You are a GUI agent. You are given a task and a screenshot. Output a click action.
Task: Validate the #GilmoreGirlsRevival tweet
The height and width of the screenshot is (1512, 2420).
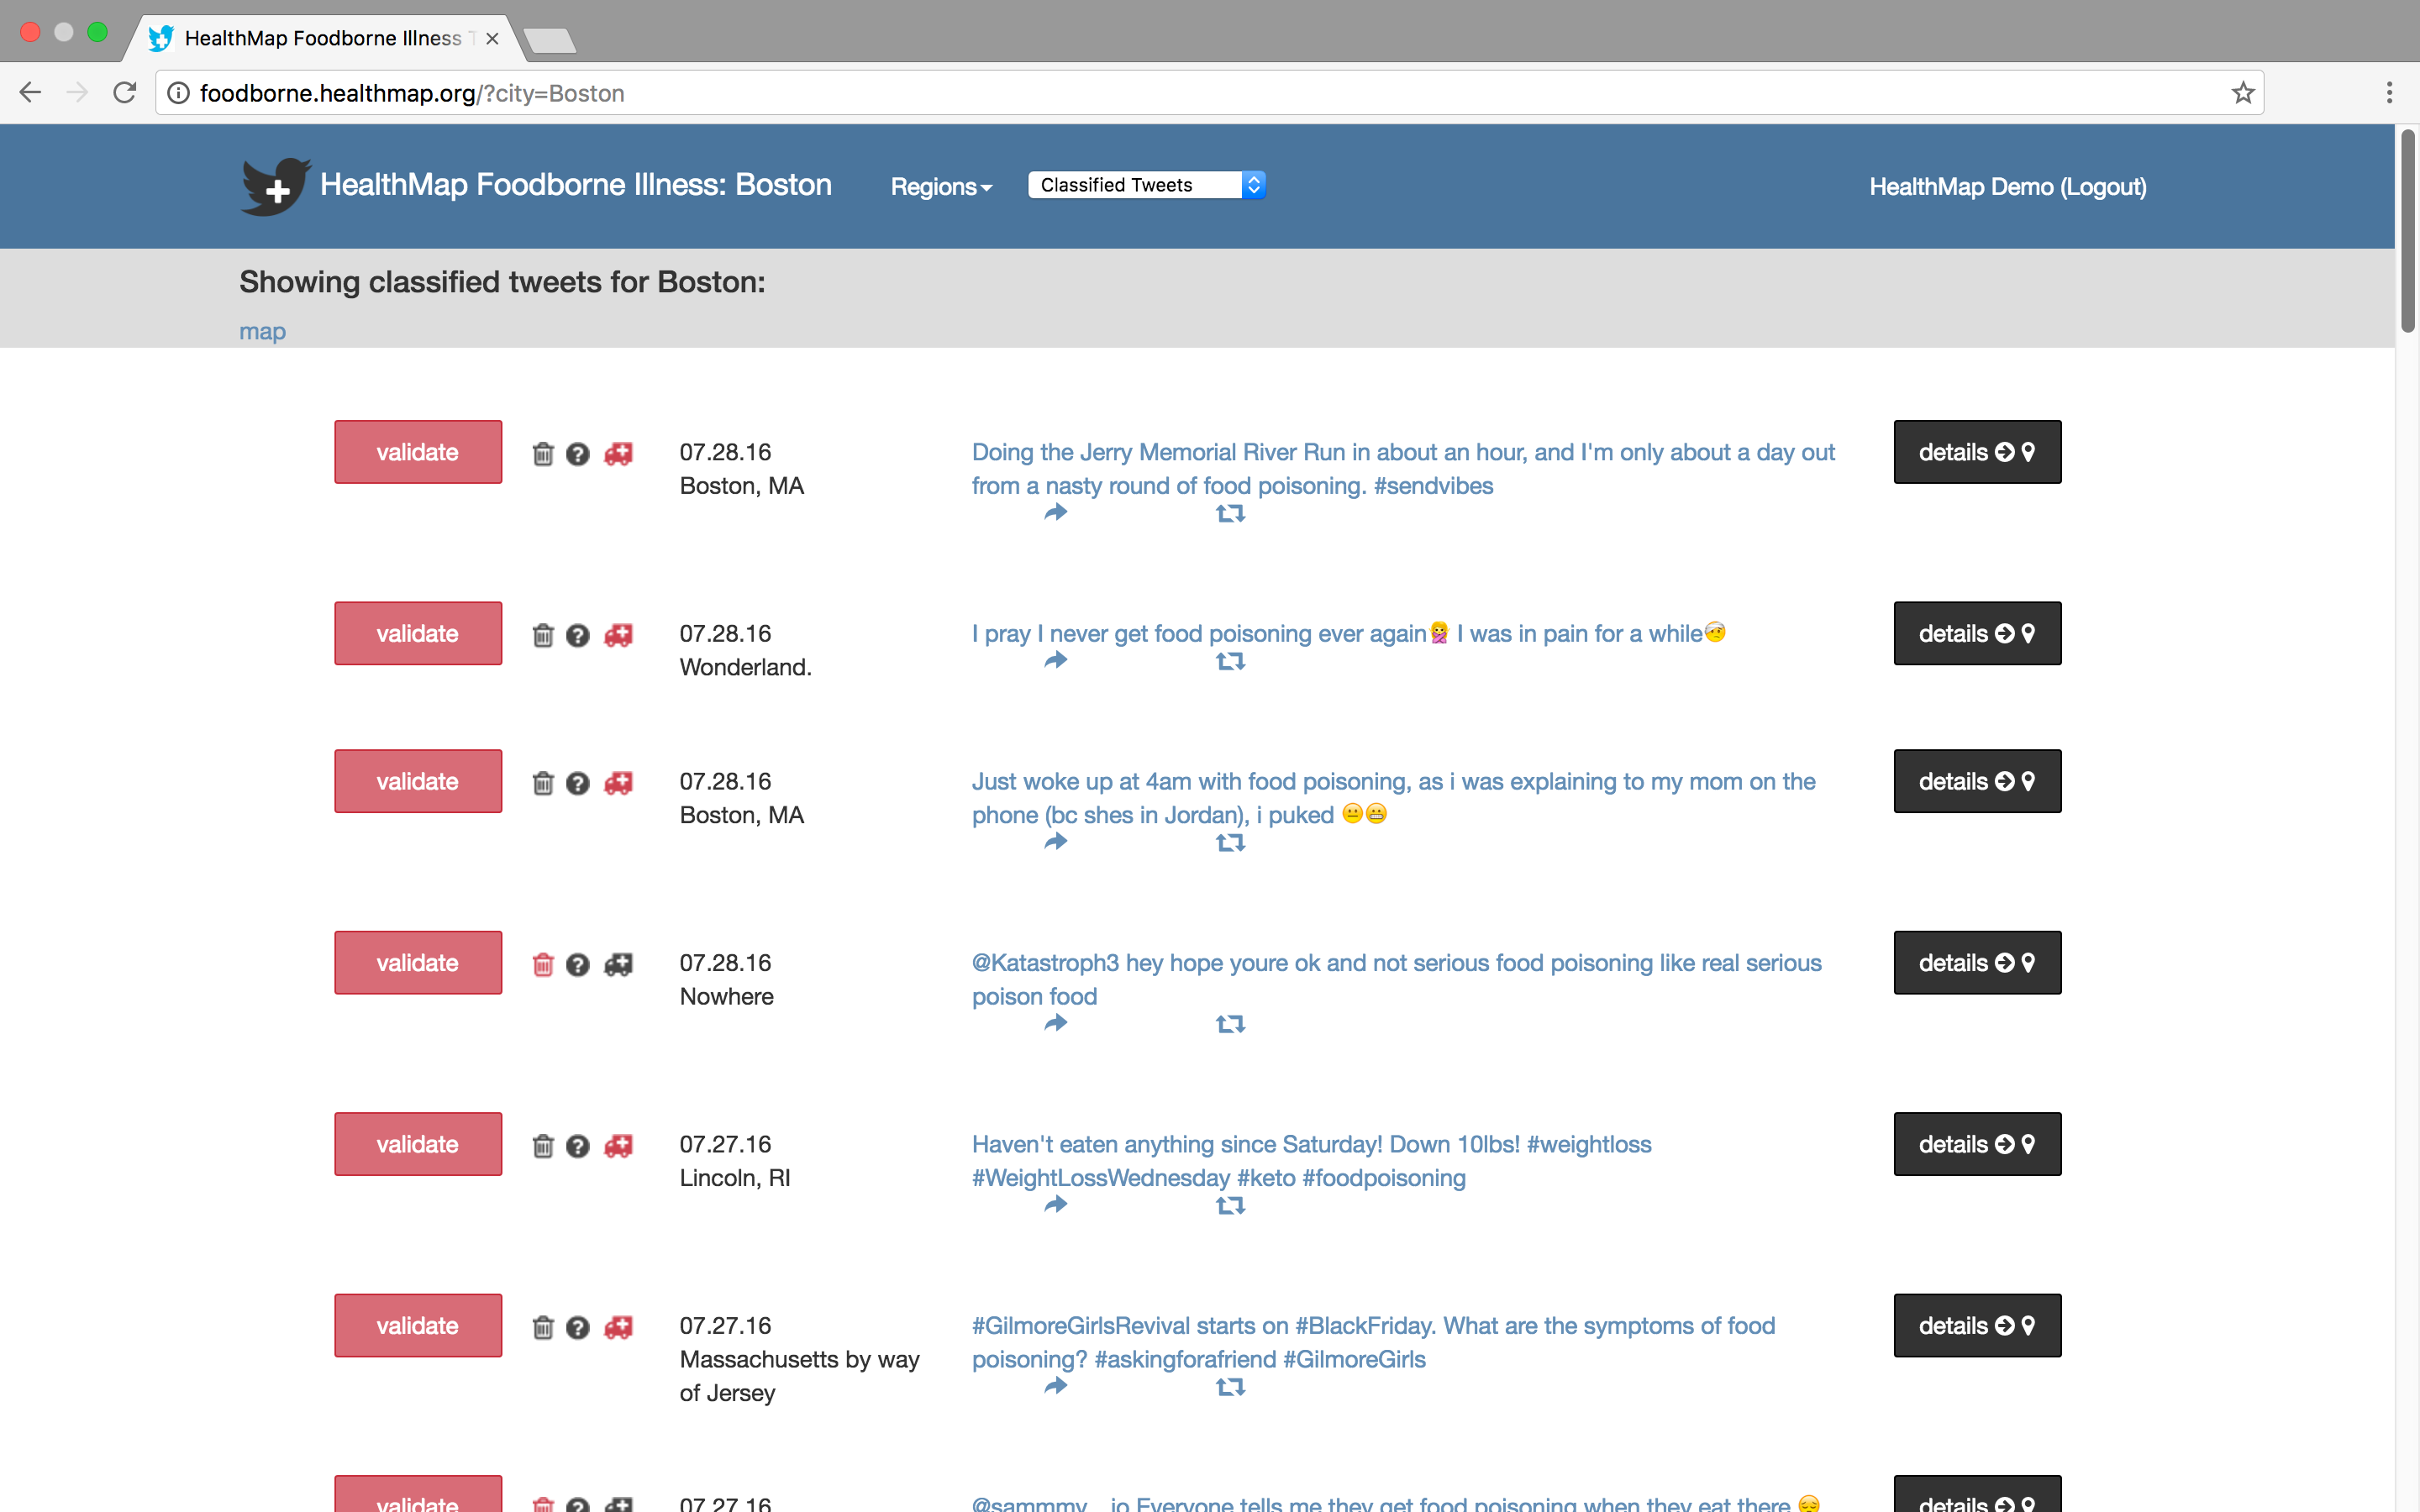click(x=418, y=1326)
